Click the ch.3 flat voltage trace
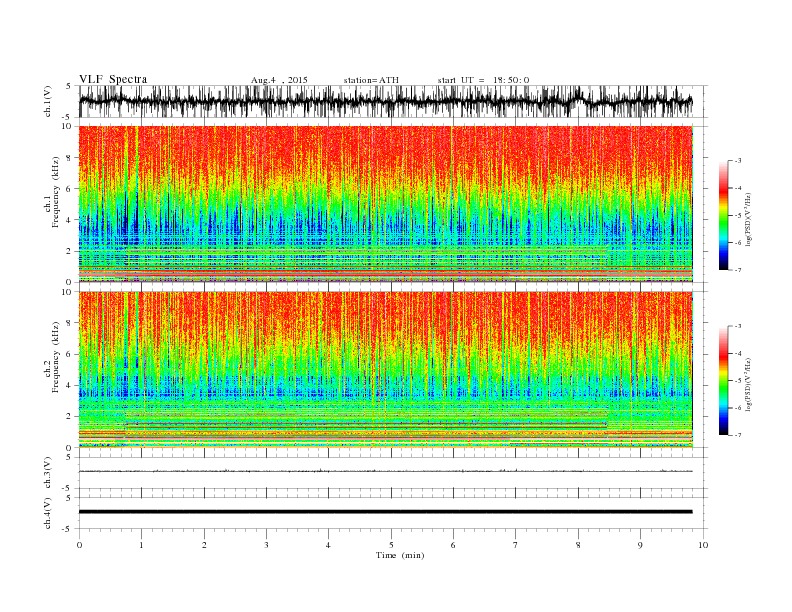 tap(385, 471)
